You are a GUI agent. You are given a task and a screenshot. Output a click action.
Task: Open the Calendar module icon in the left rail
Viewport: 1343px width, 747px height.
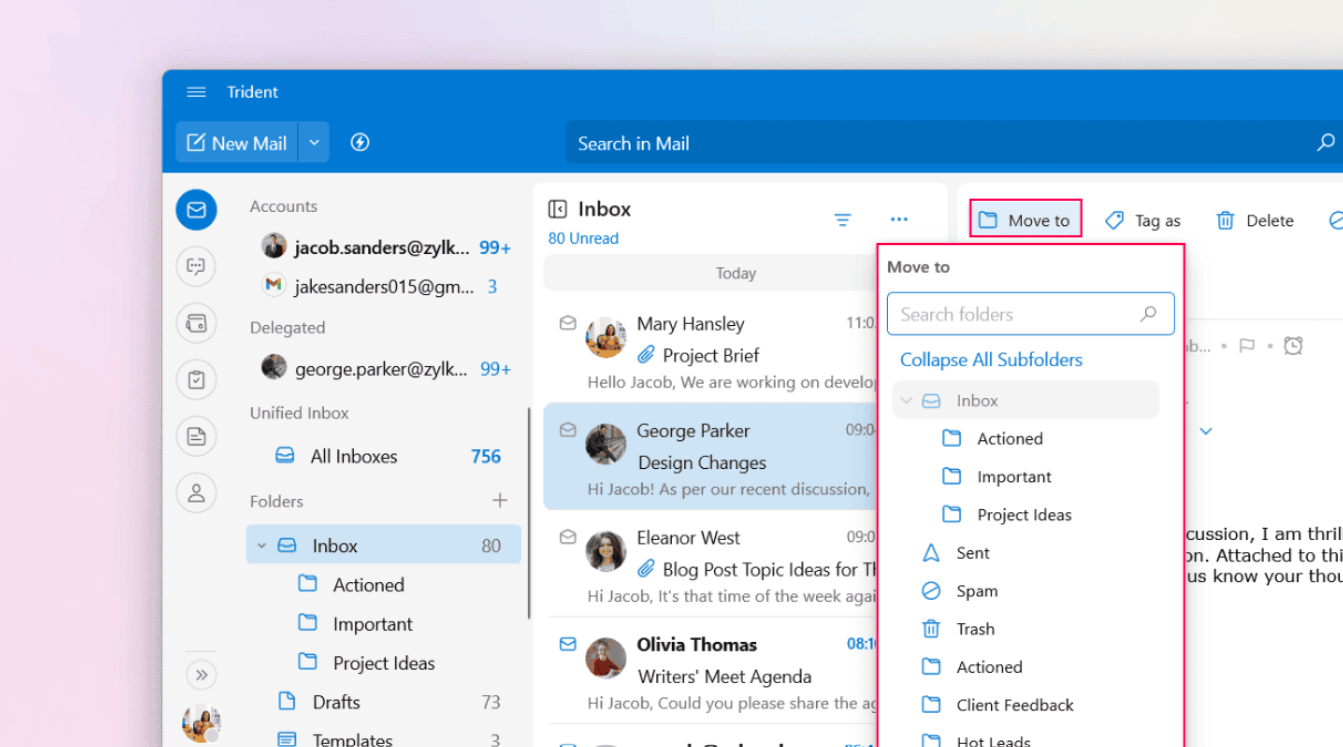coord(196,323)
